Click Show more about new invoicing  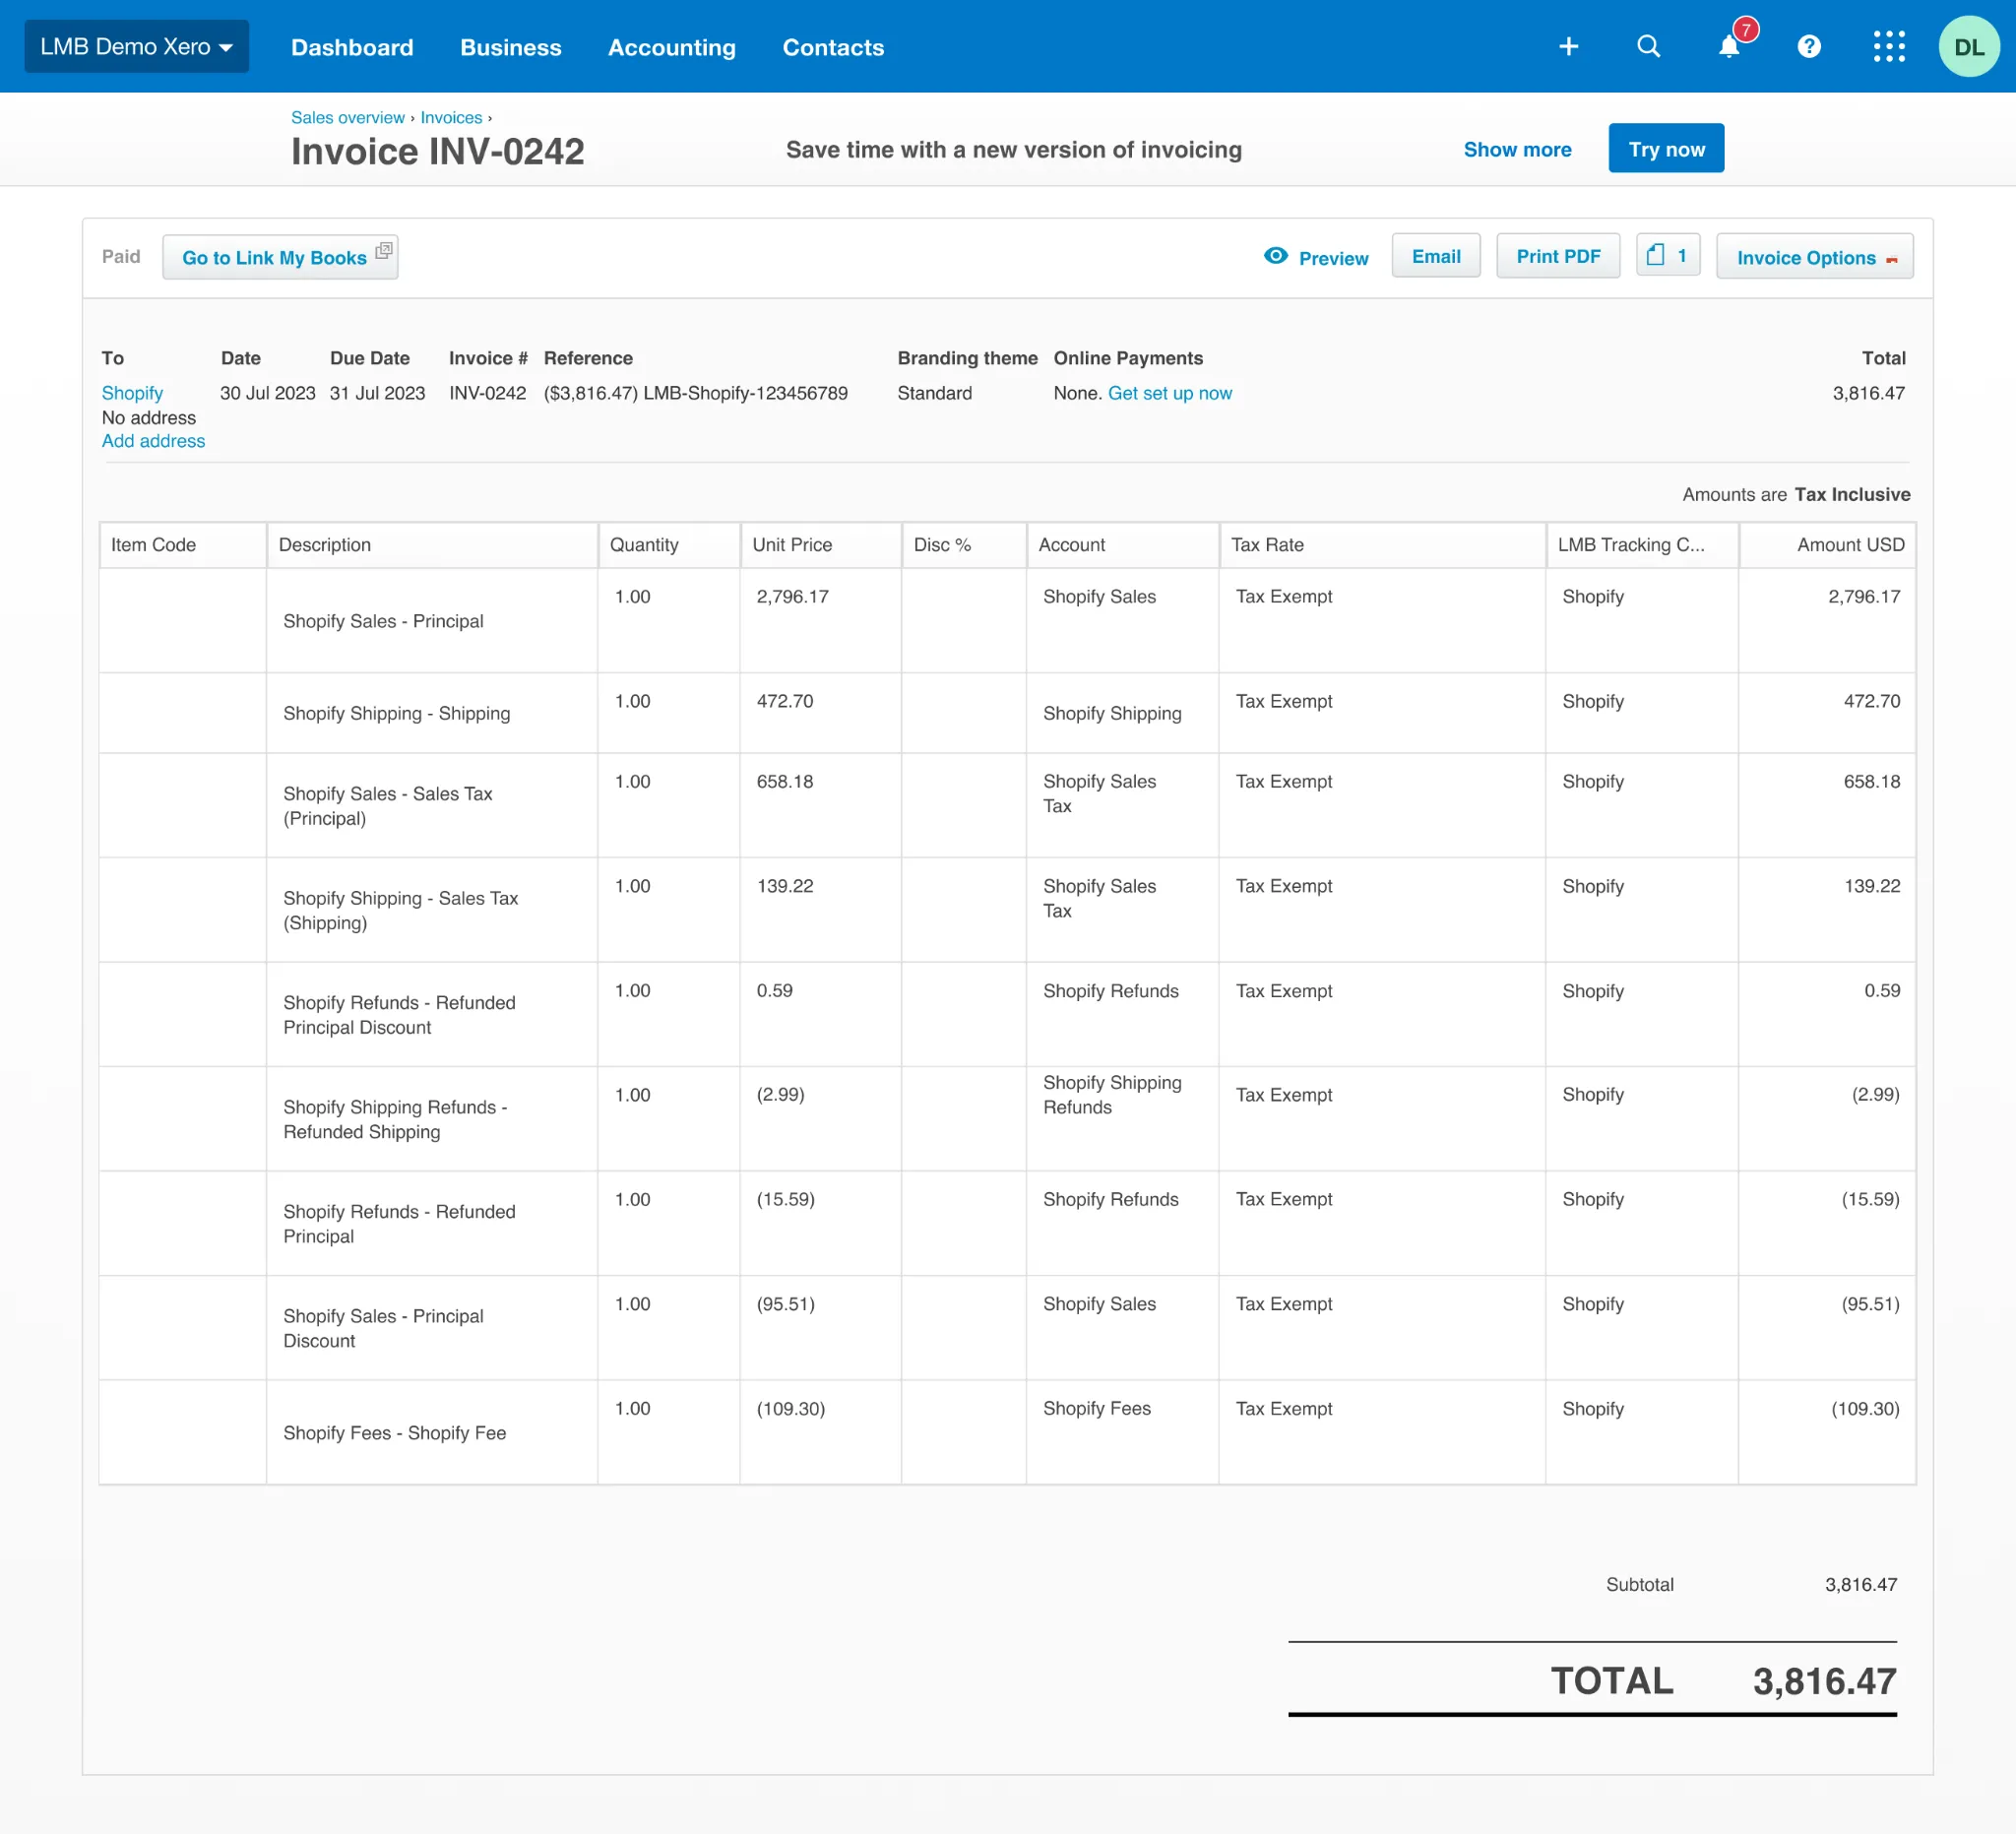(x=1517, y=149)
